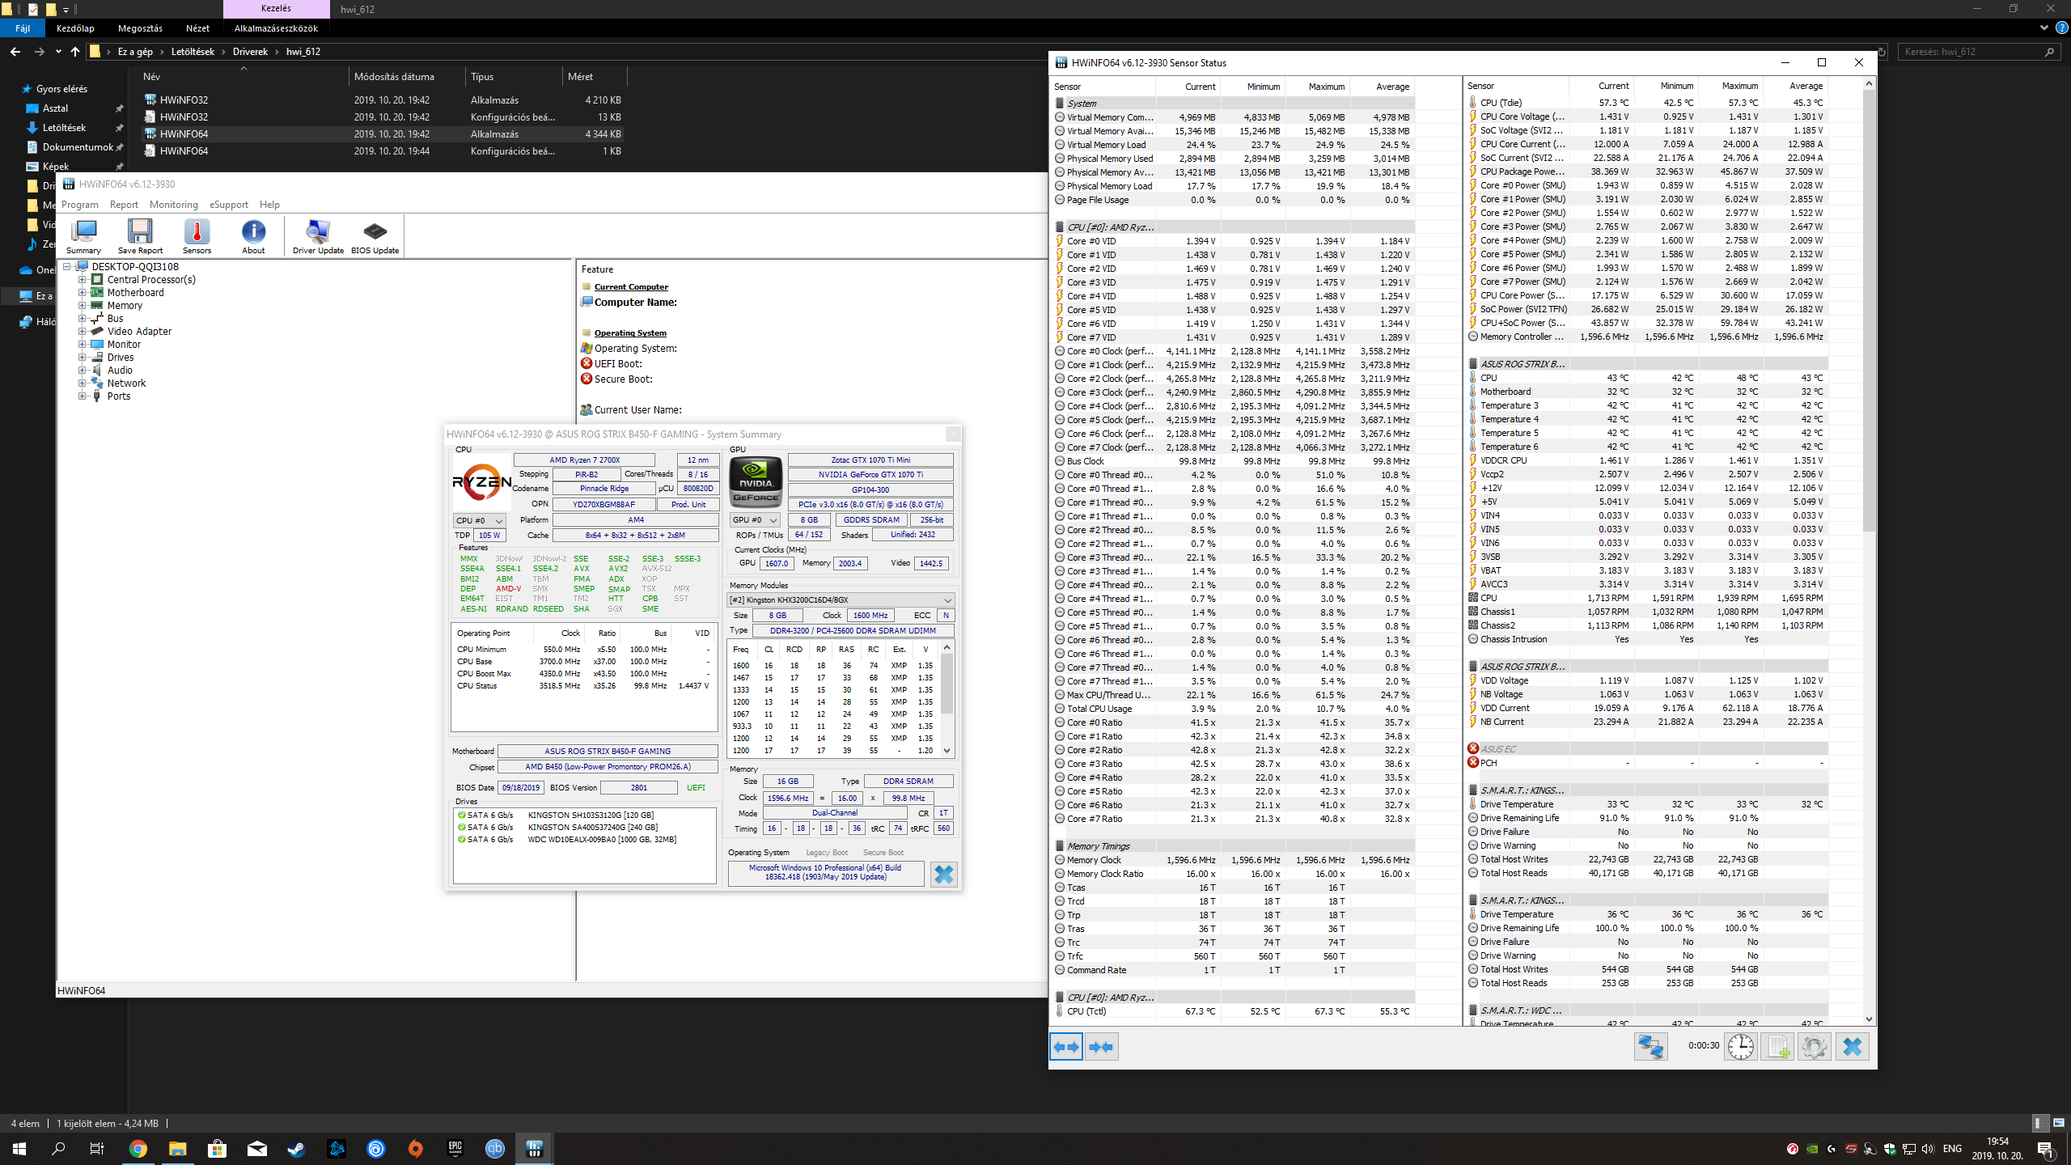Open the Program menu in HWiNFO64
Image resolution: width=2071 pixels, height=1165 pixels.
coord(80,205)
